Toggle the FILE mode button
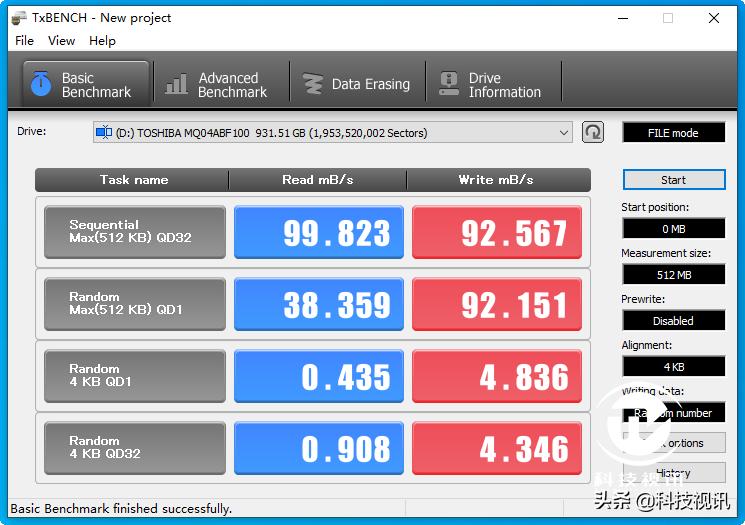The height and width of the screenshot is (525, 745). coord(673,133)
